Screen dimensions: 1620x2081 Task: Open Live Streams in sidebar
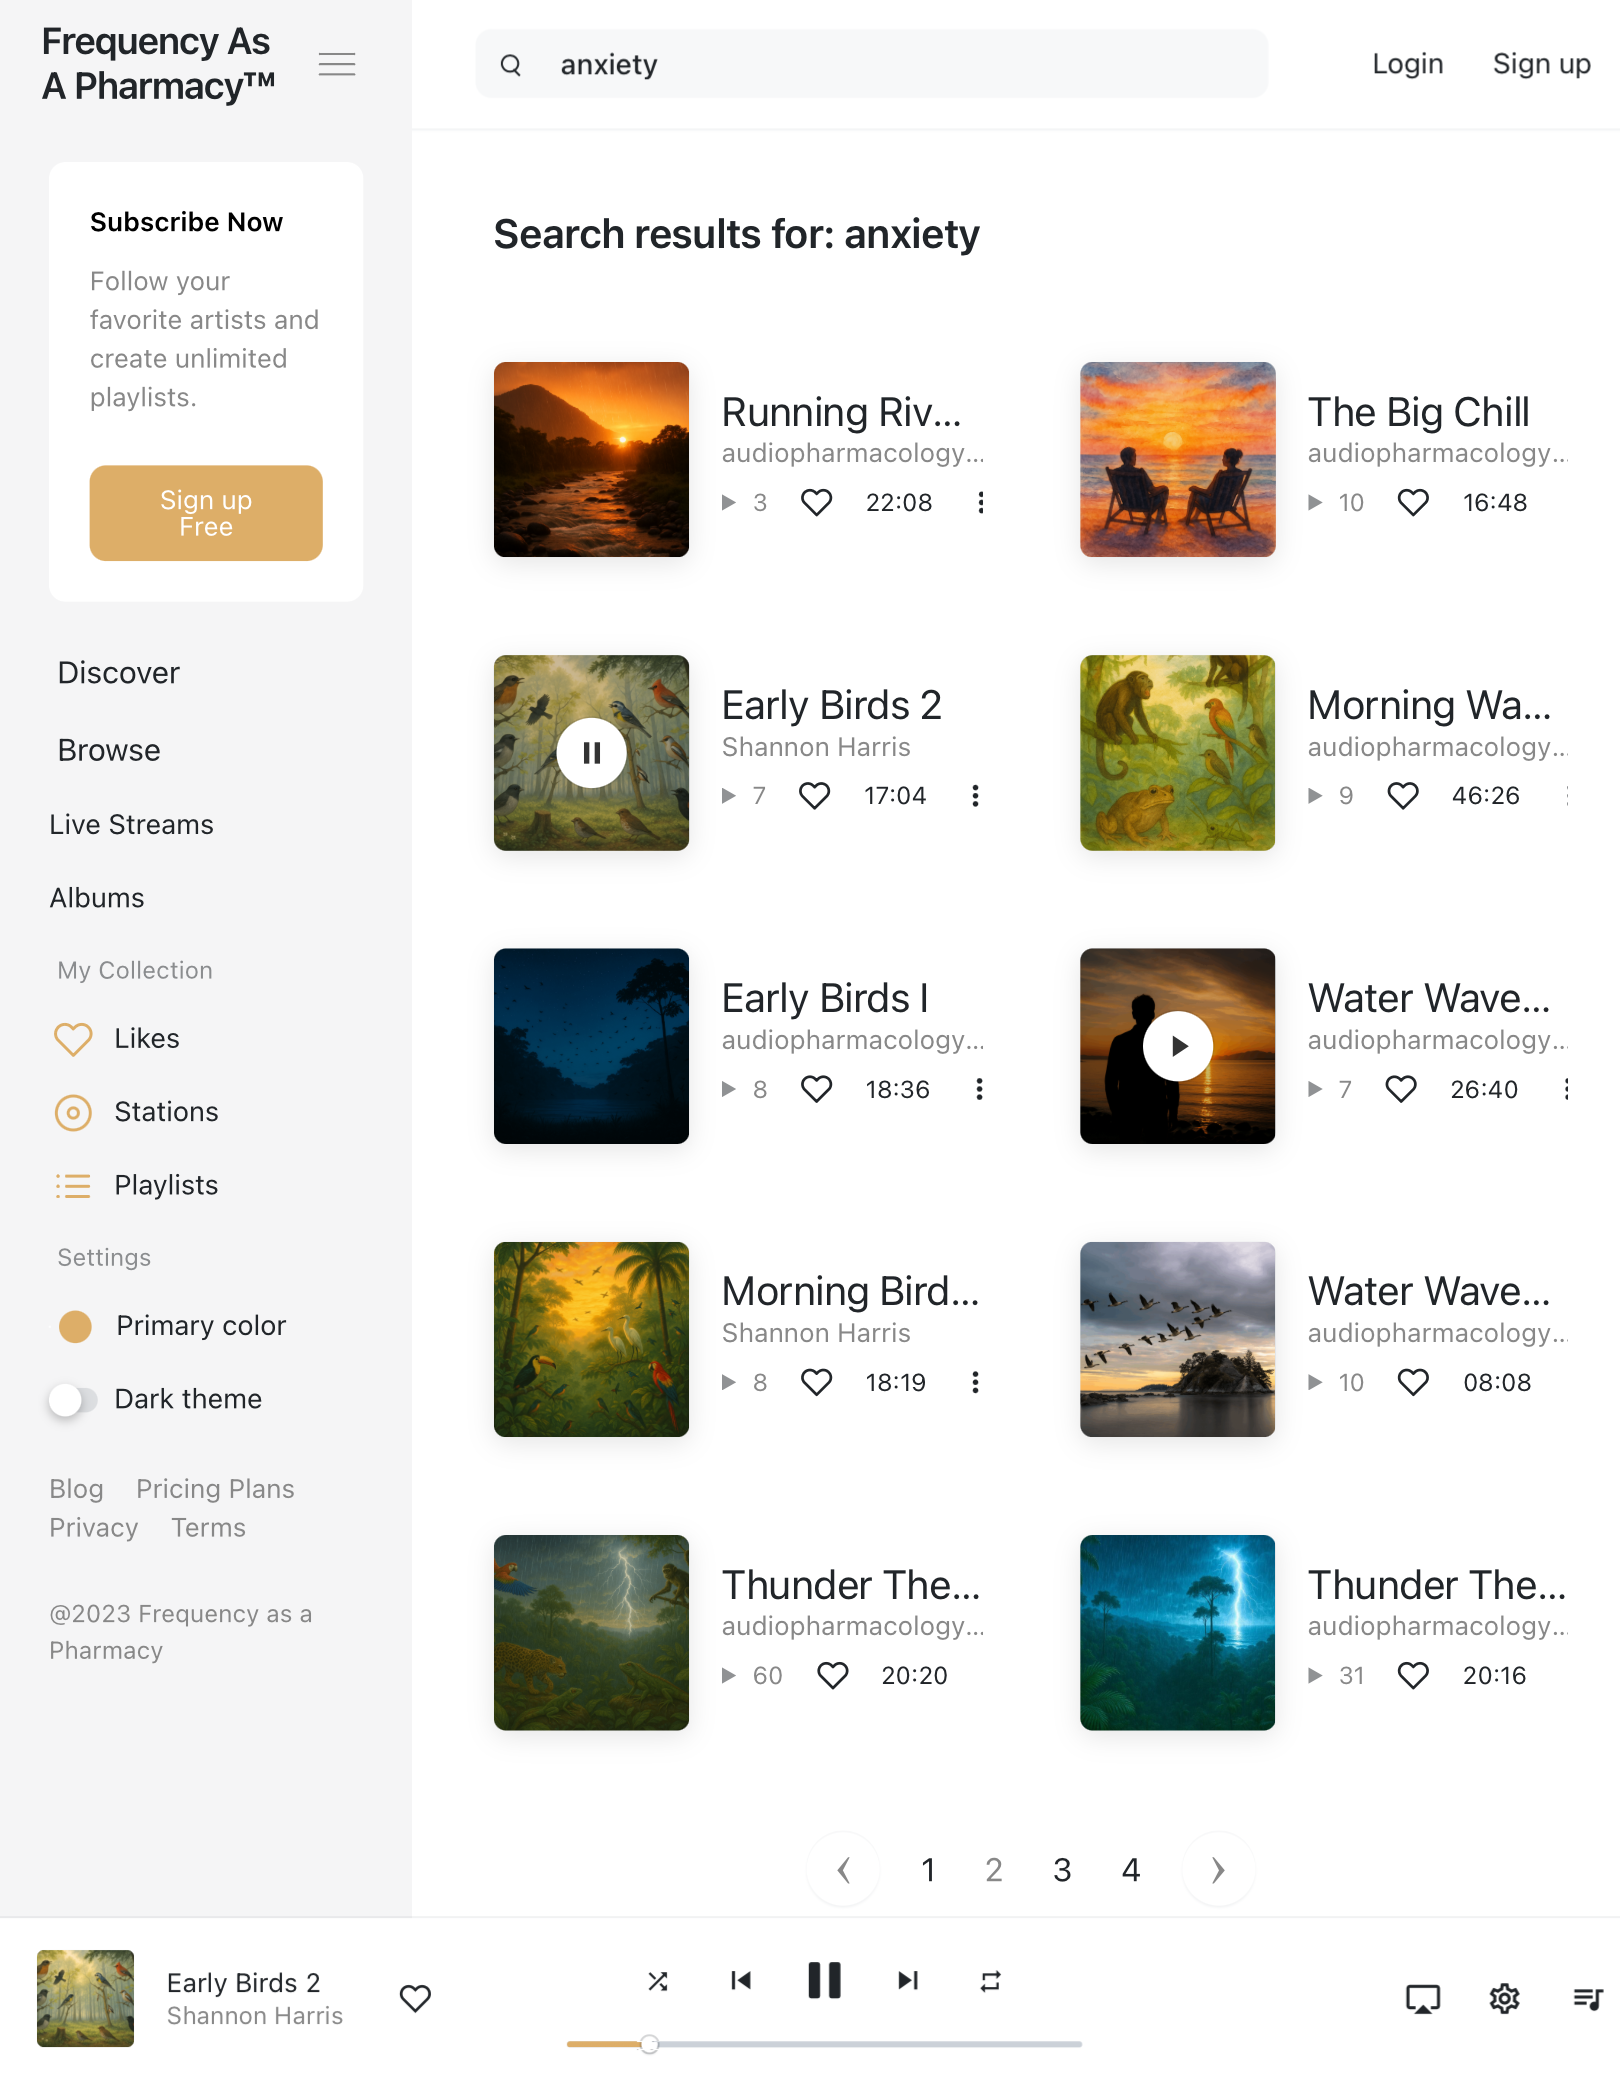132,825
